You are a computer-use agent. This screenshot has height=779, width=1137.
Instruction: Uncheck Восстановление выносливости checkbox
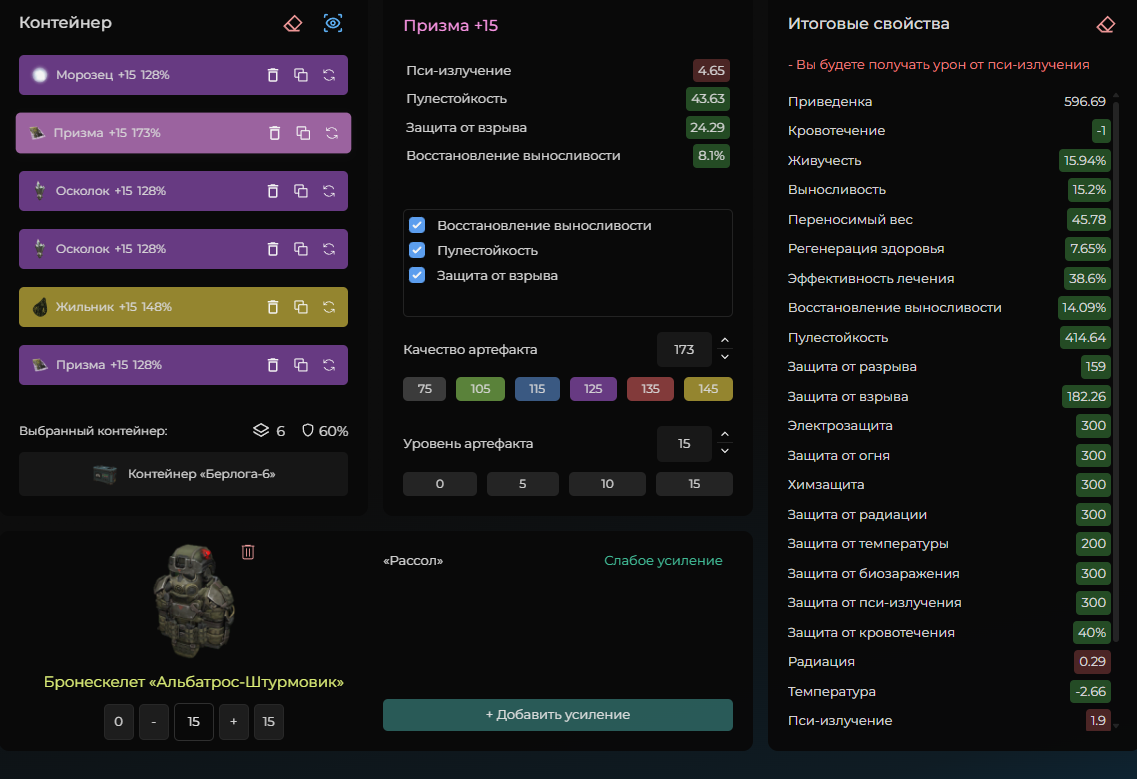point(417,225)
